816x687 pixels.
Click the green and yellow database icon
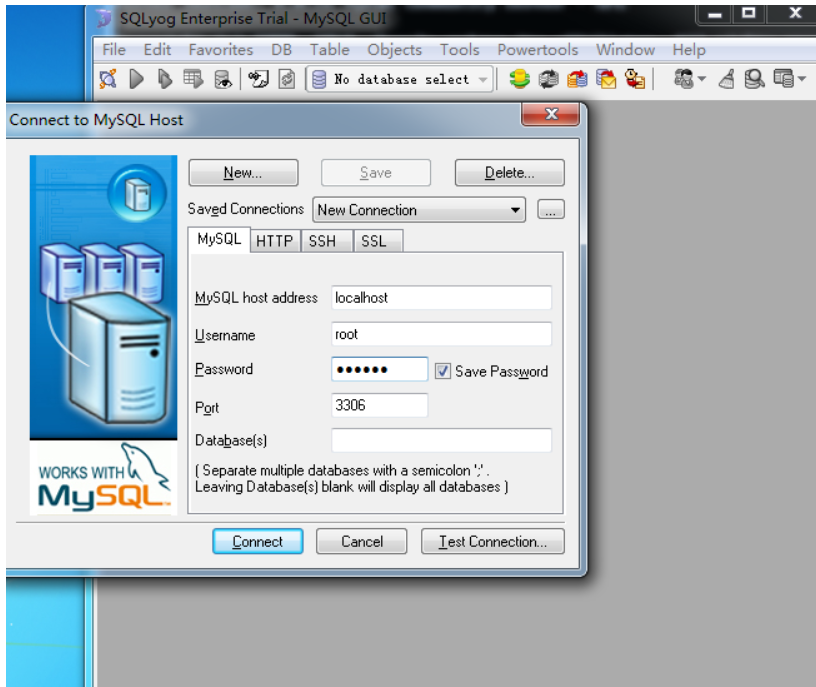pyautogui.click(x=519, y=79)
